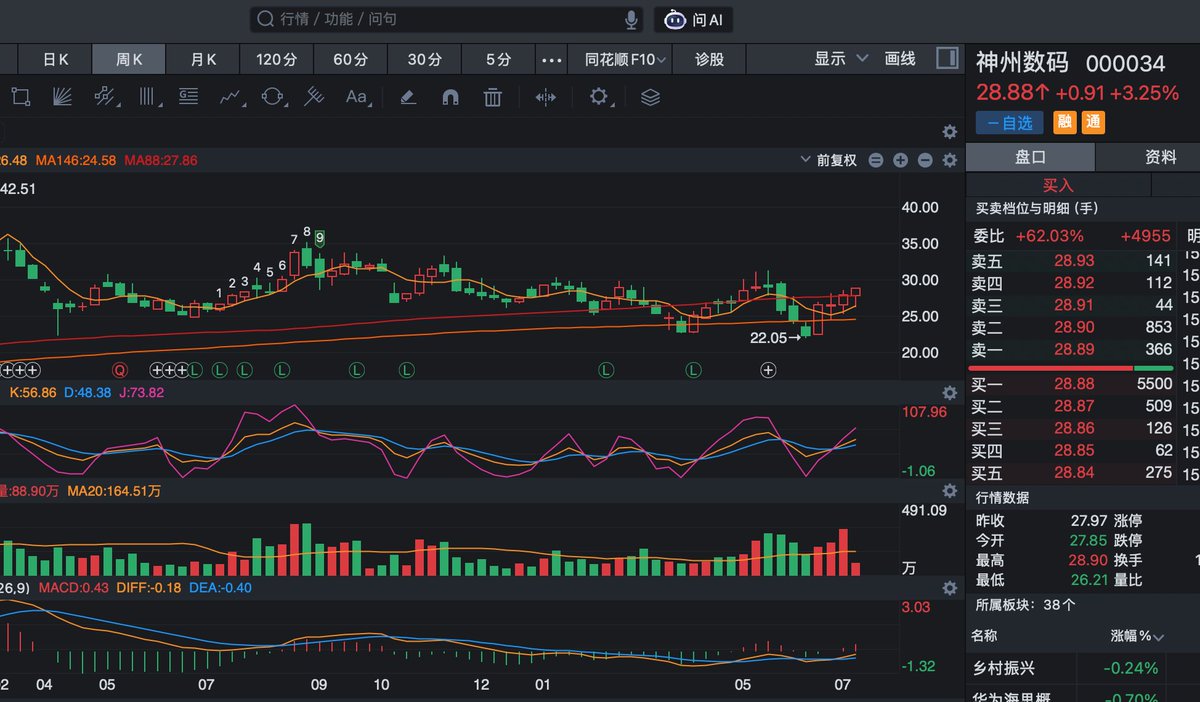Open drawing toolbar gear settings

[599, 97]
